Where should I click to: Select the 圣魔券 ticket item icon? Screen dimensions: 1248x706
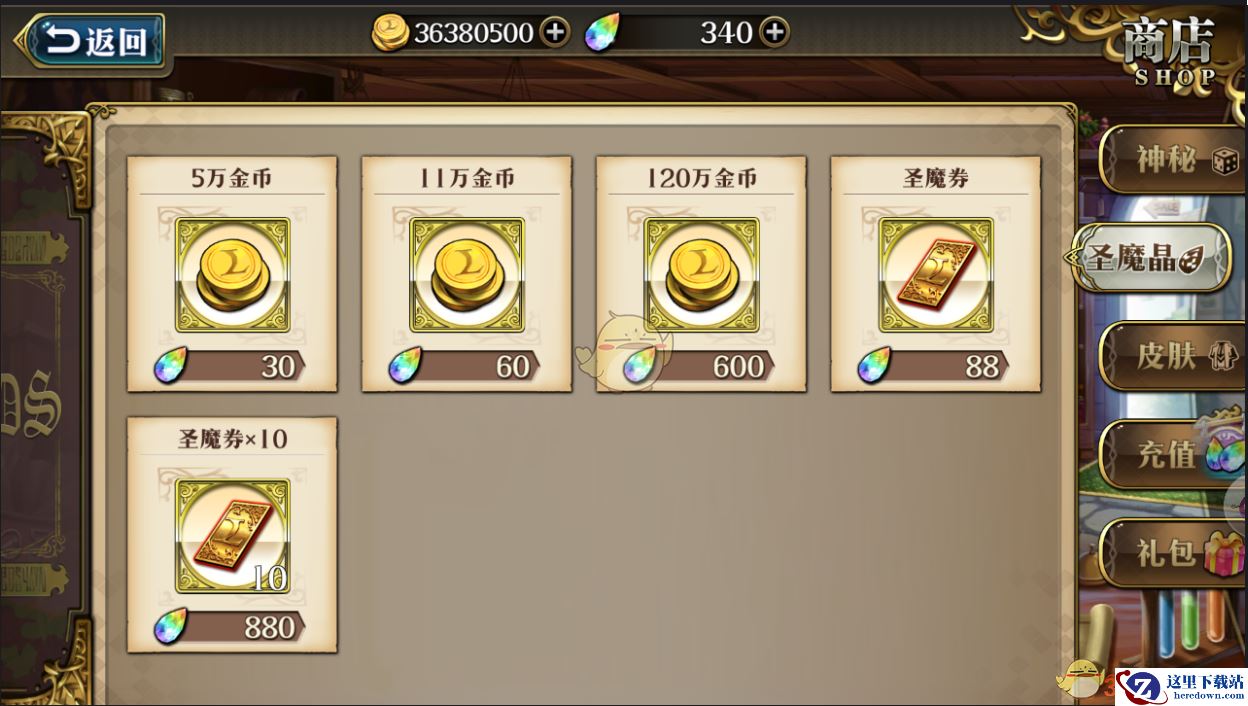tap(936, 275)
